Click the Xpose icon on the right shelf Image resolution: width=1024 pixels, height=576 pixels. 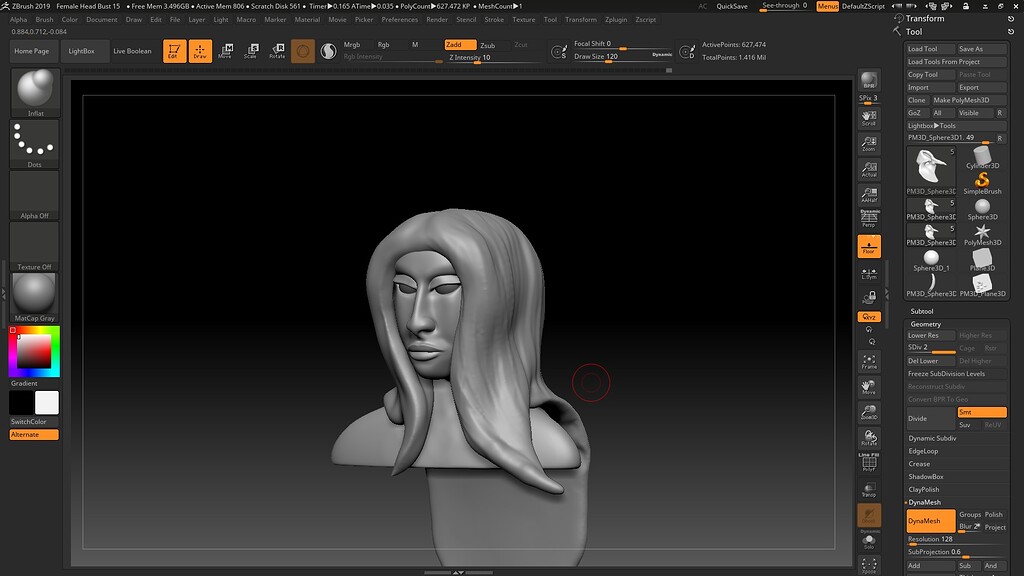869,562
